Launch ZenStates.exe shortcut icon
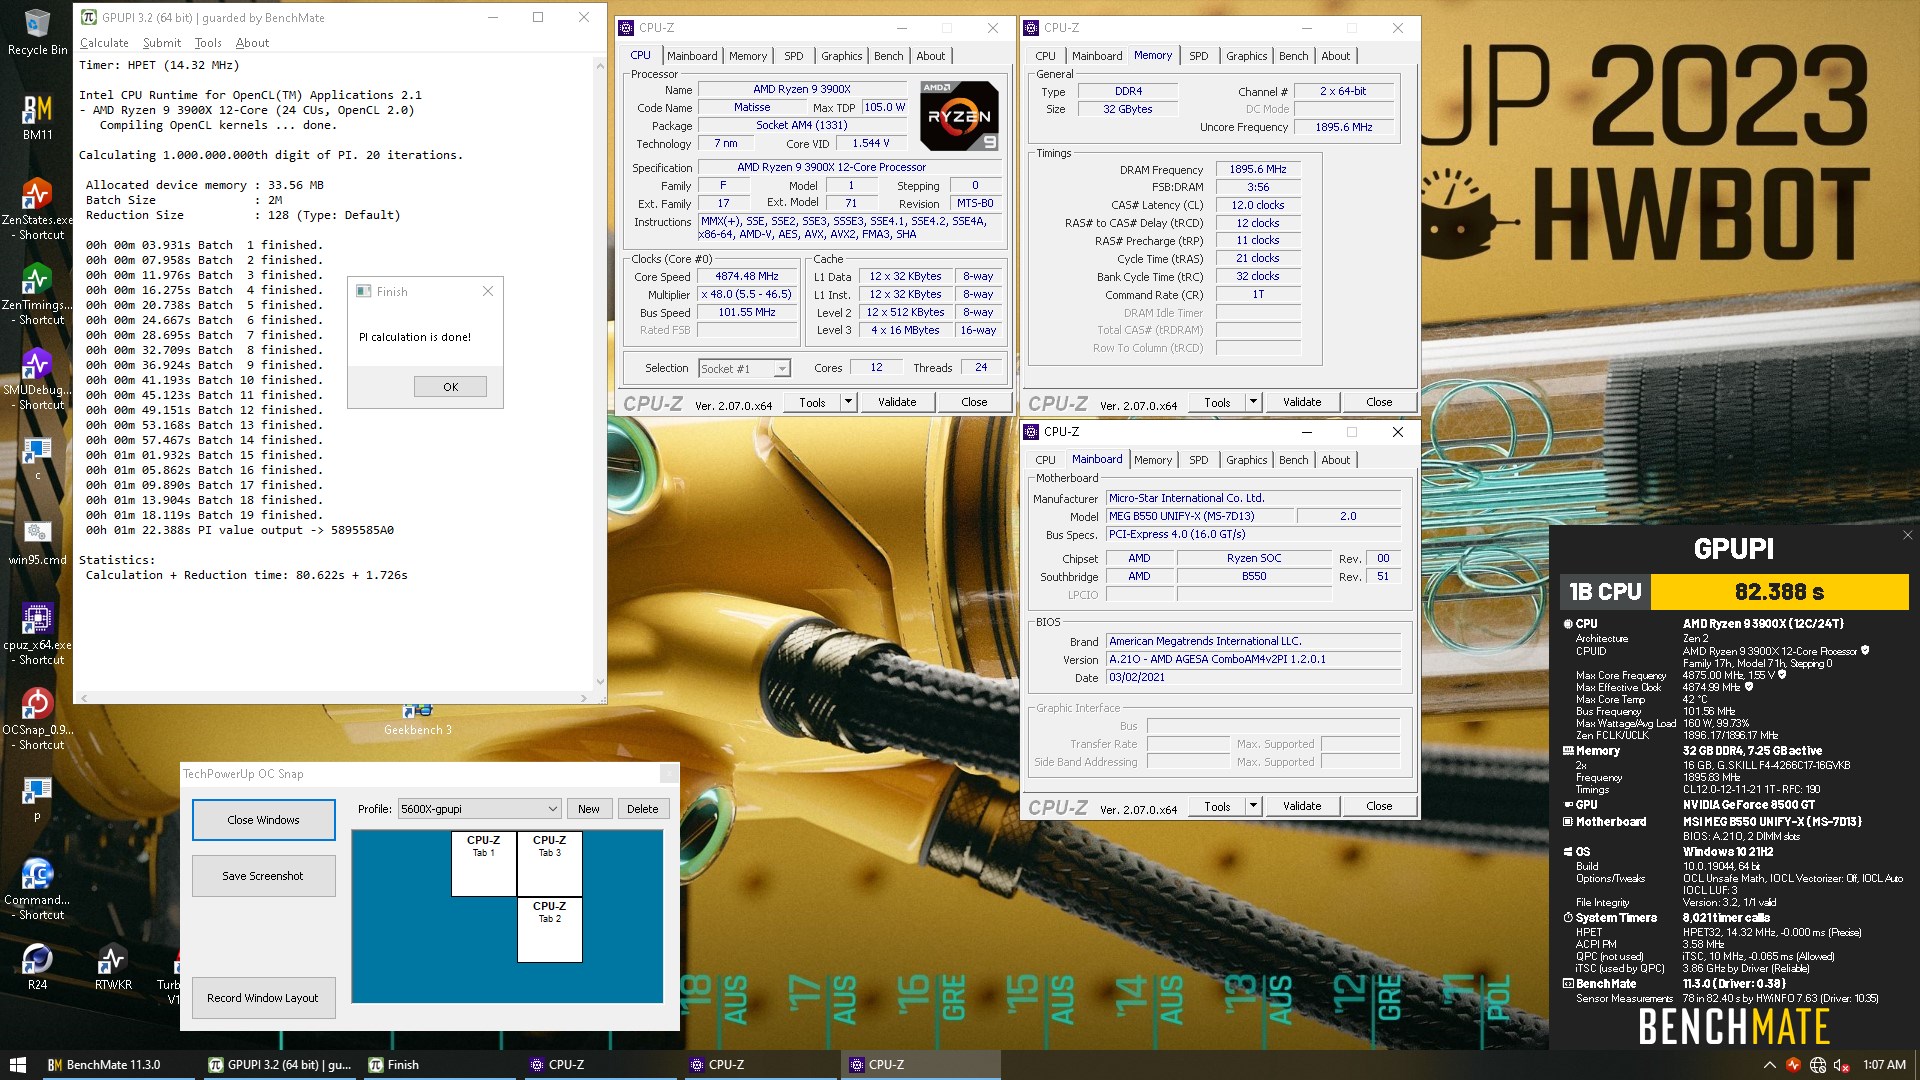 (x=37, y=208)
